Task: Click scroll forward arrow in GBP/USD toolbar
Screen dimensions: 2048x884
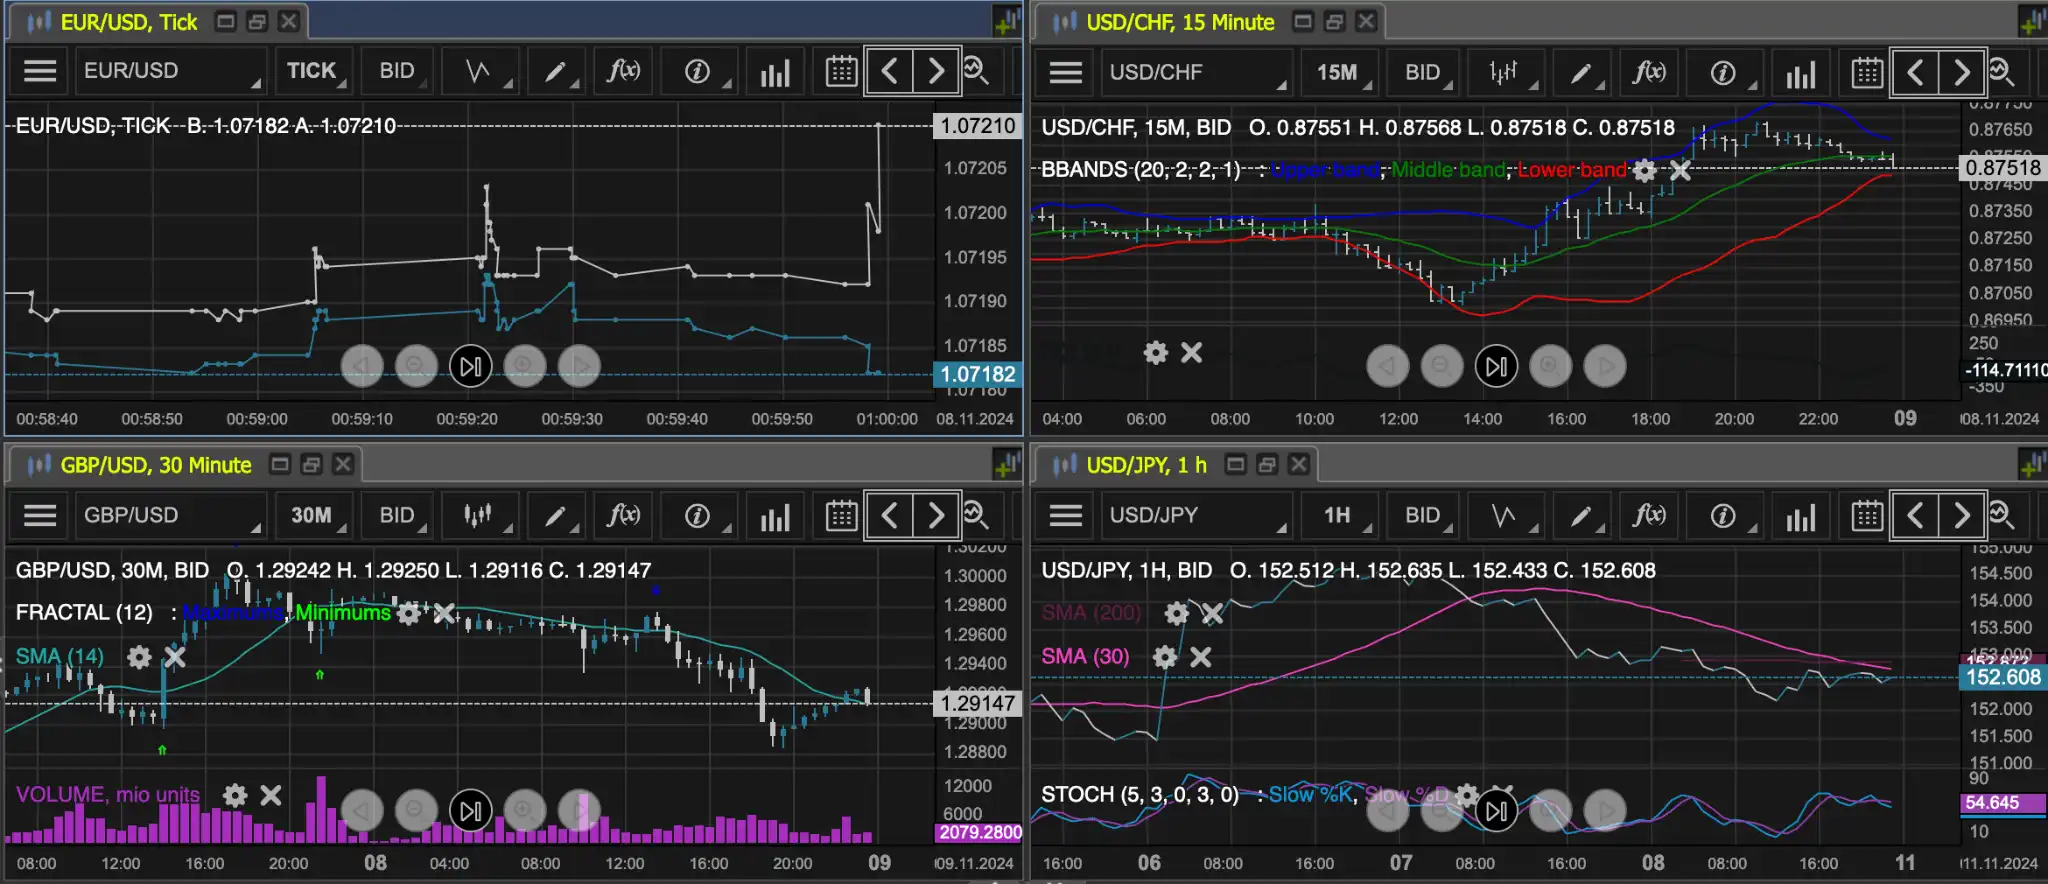Action: coord(936,516)
